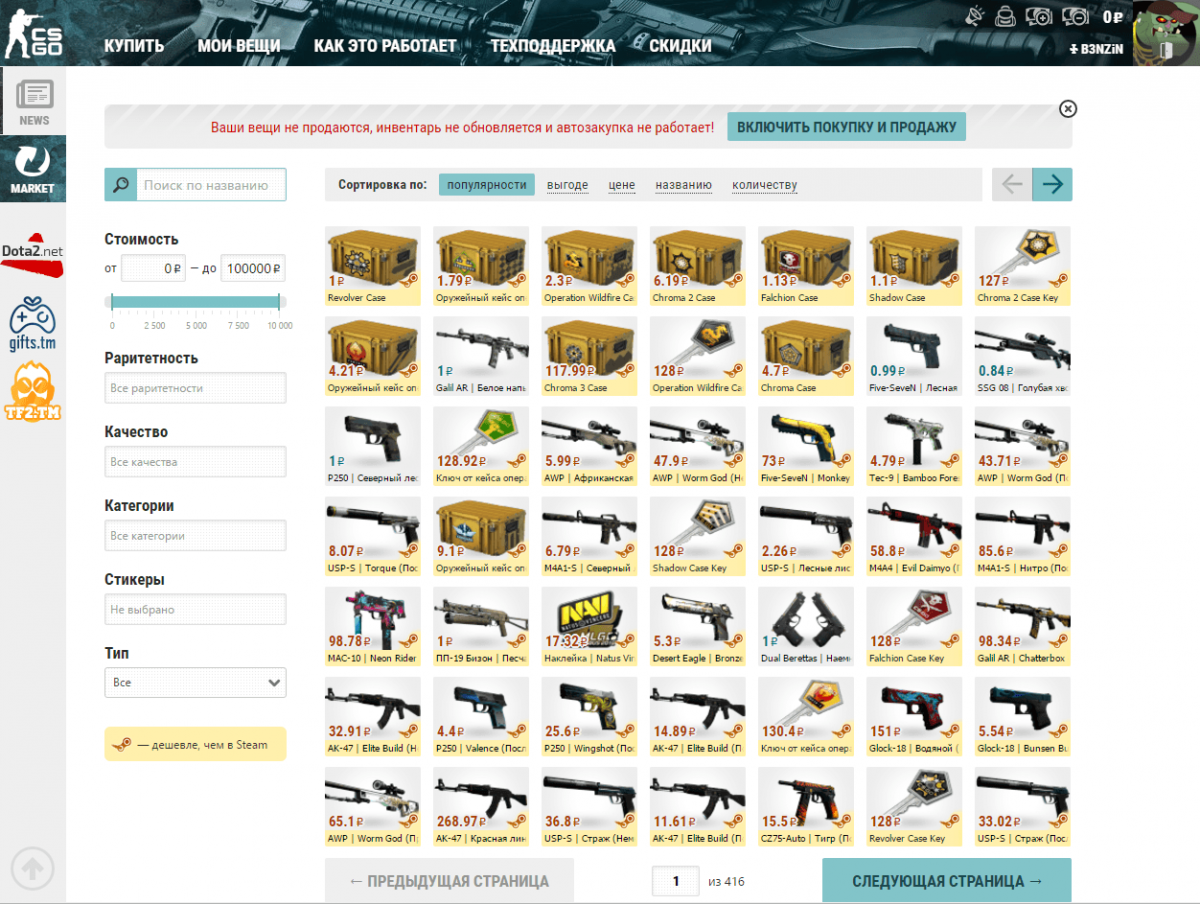The height and width of the screenshot is (904, 1200).
Task: Sort items by цене
Action: (x=622, y=185)
